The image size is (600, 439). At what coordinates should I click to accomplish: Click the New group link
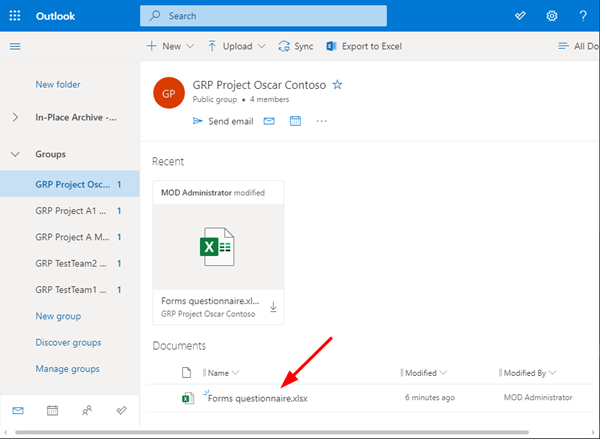58,316
